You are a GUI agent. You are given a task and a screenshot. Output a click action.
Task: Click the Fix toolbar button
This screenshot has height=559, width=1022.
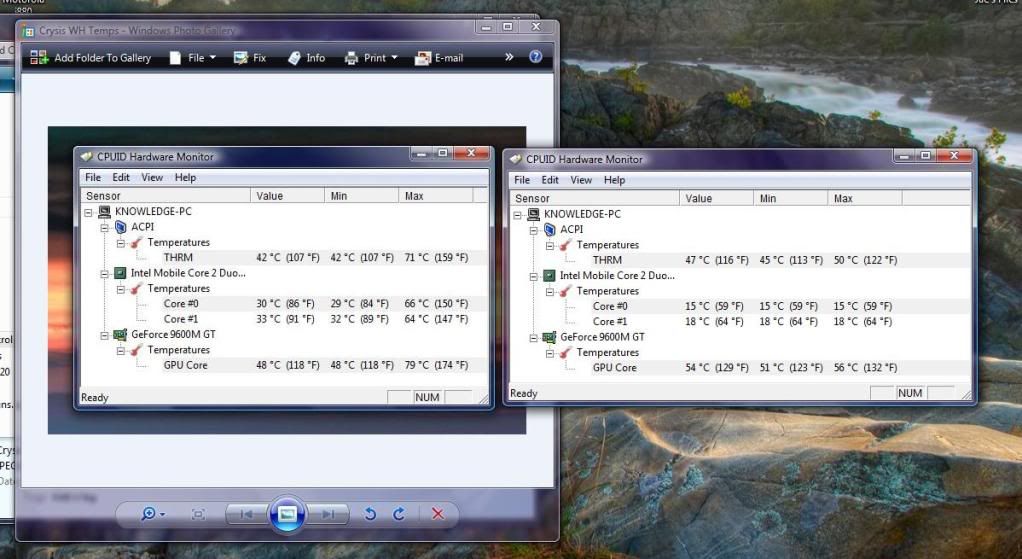(250, 57)
